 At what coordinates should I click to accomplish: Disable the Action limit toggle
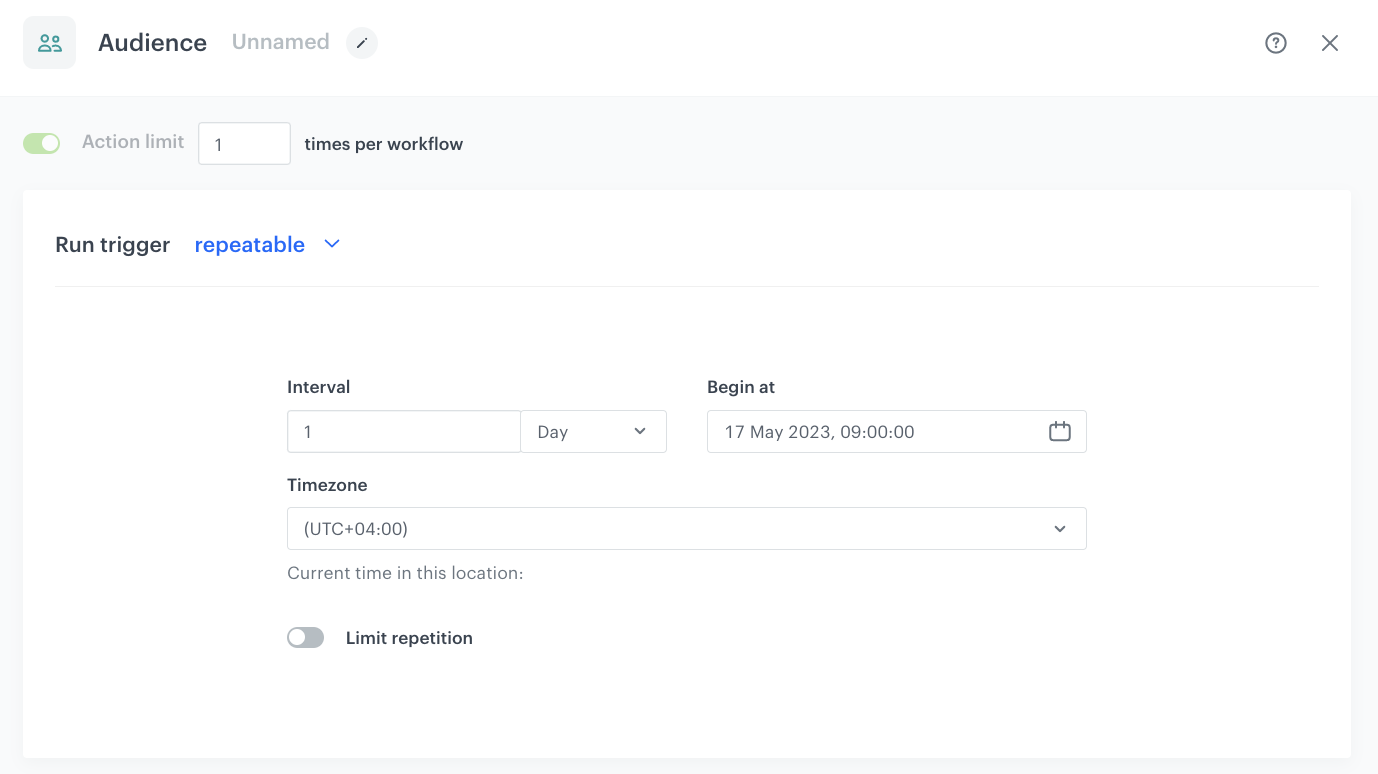[42, 143]
